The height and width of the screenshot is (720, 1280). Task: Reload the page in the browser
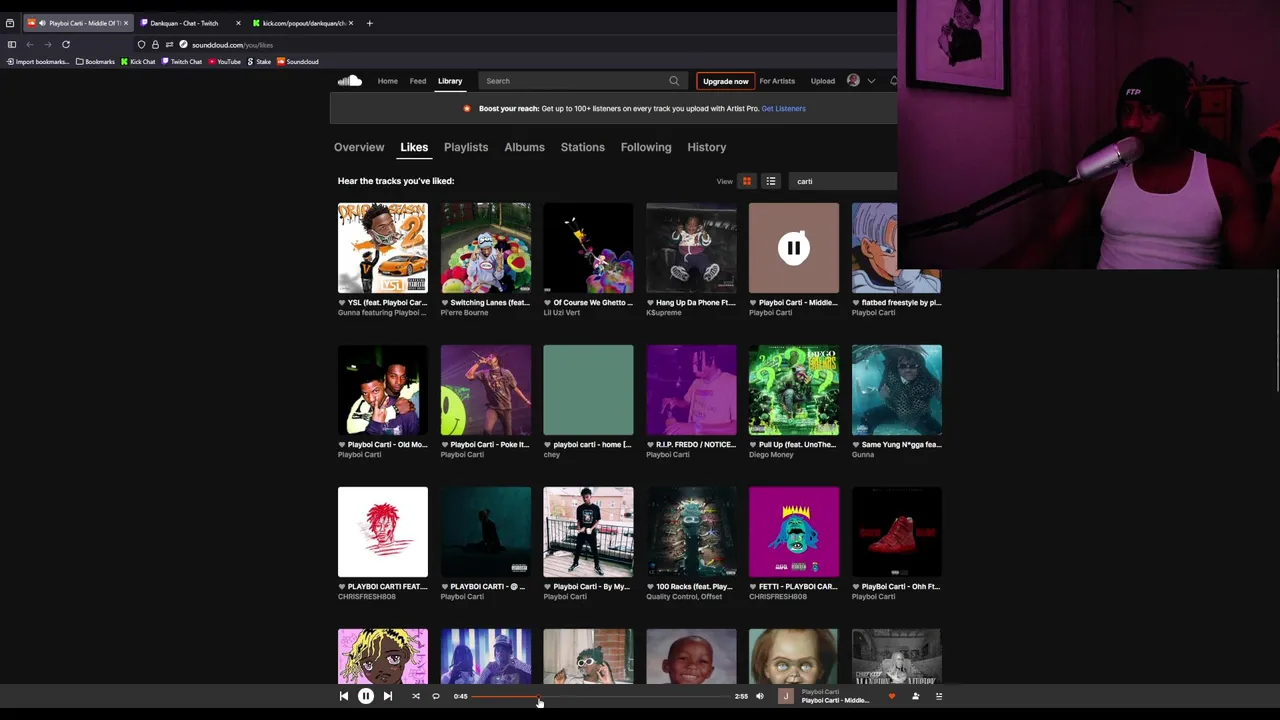click(66, 45)
